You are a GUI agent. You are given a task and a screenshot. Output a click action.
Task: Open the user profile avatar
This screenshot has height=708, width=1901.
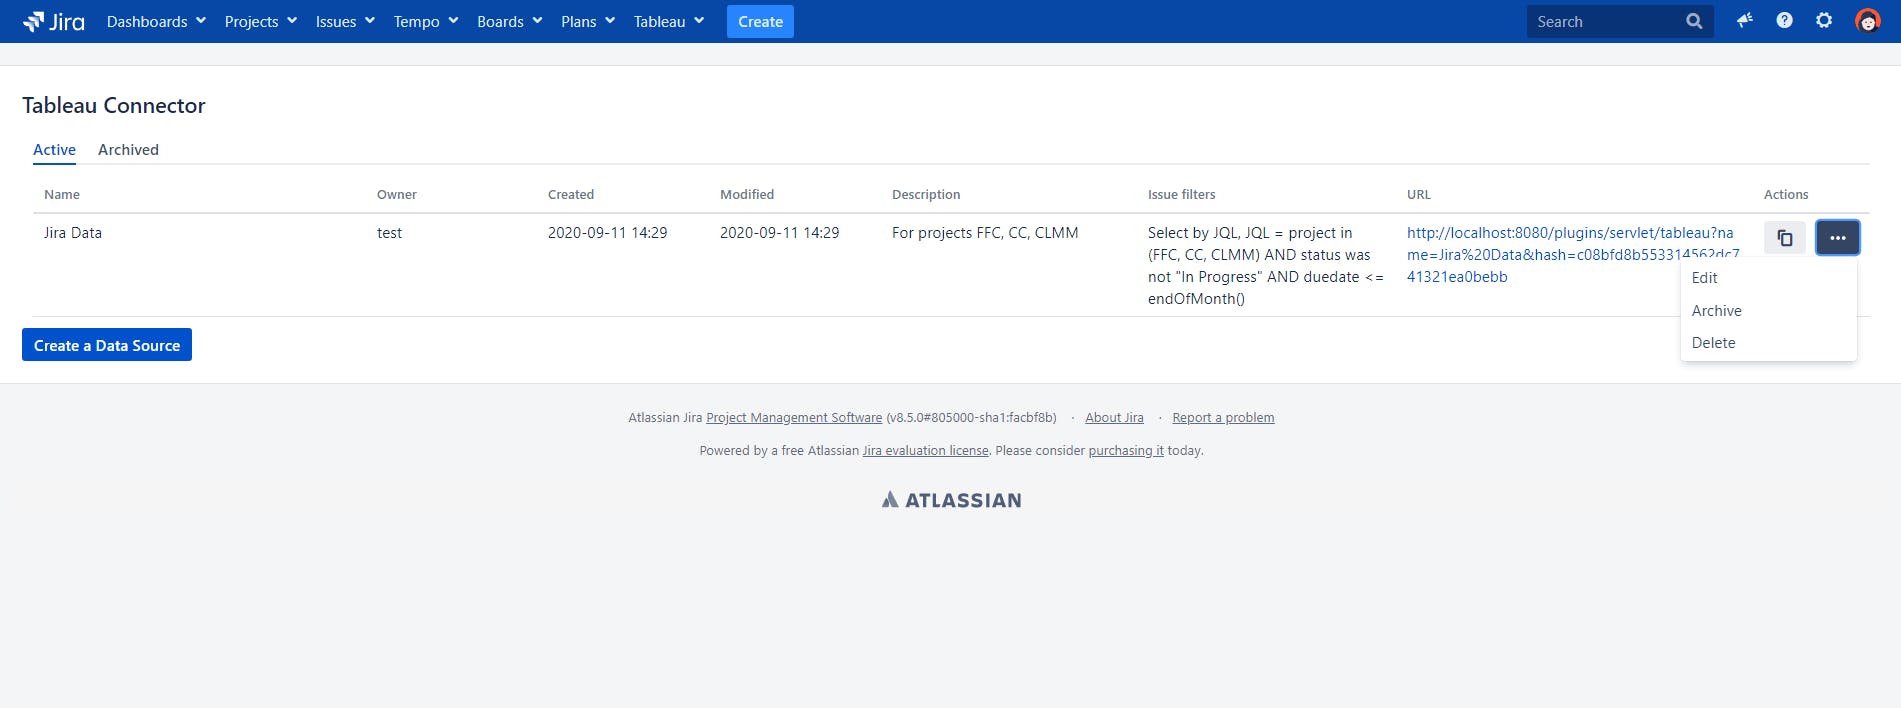1868,21
